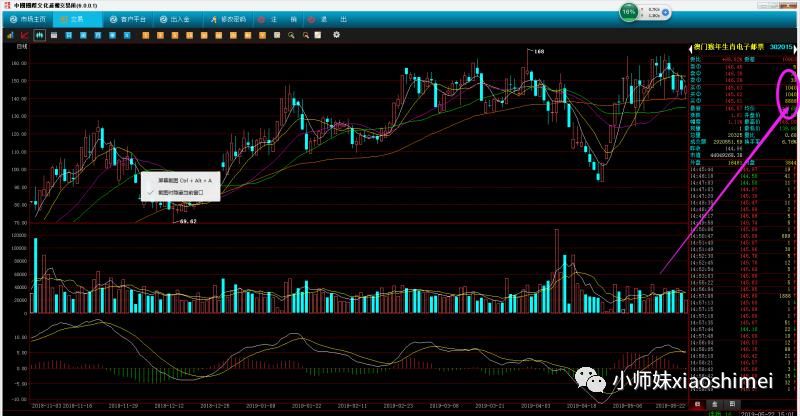Click 修改密码 change password
This screenshot has height=416, width=800.
pos(228,19)
